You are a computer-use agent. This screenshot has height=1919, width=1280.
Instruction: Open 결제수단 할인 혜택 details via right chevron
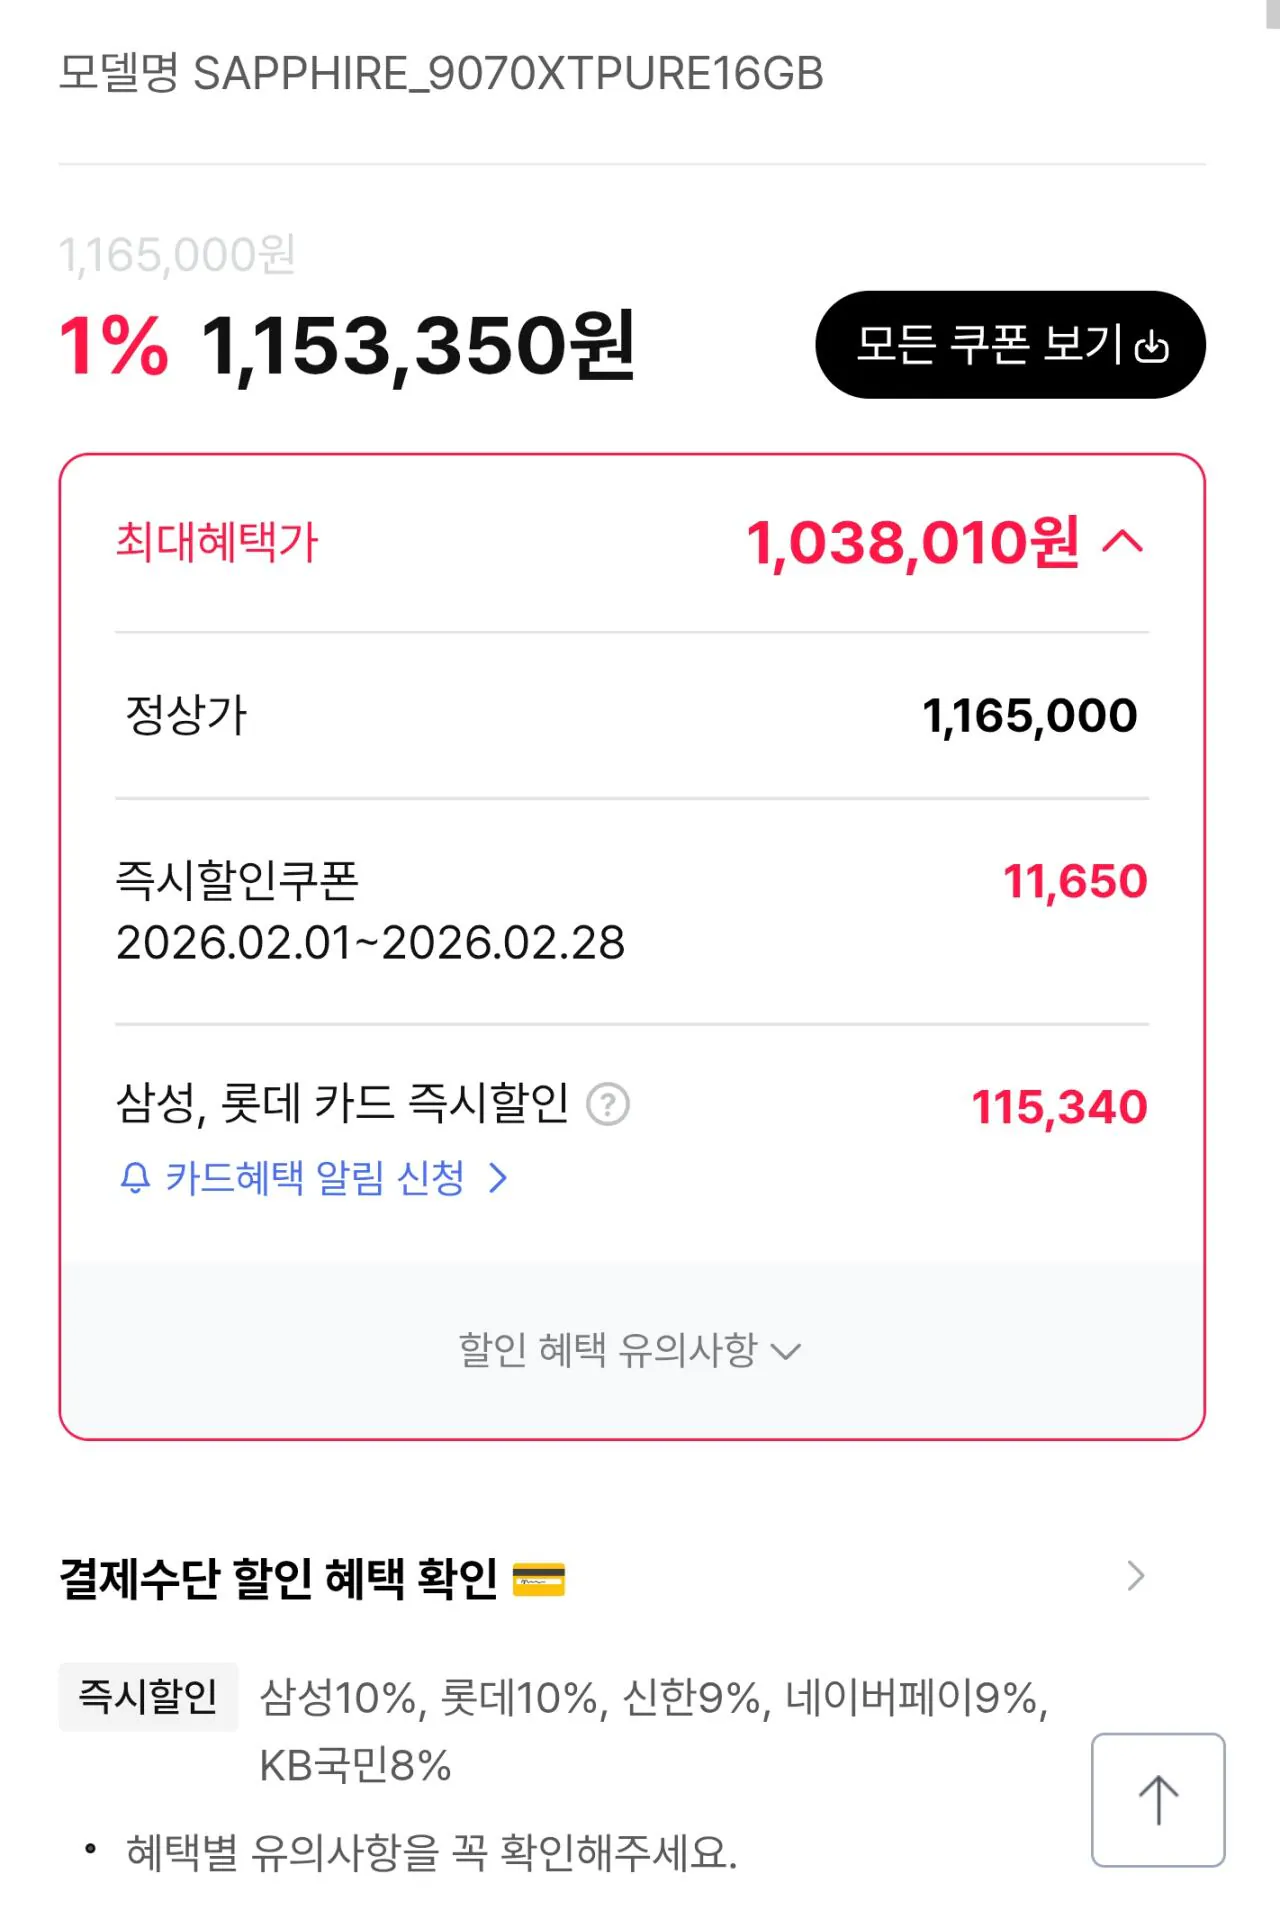tap(1135, 1576)
